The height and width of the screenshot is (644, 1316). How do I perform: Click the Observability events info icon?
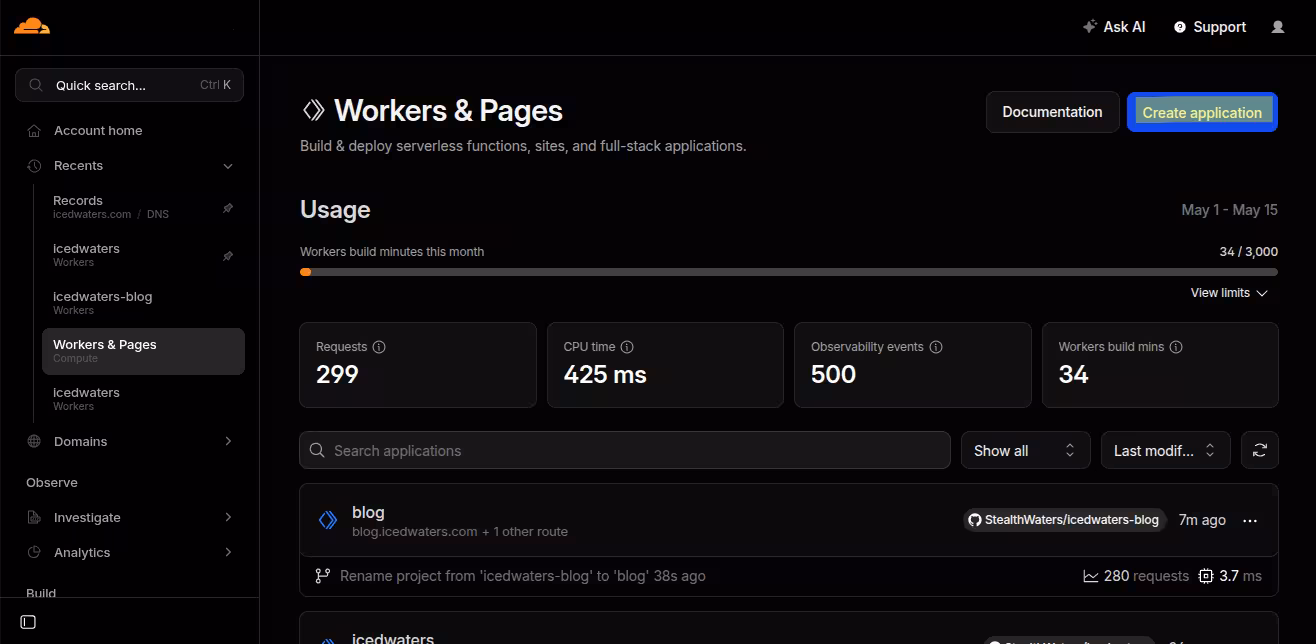936,347
